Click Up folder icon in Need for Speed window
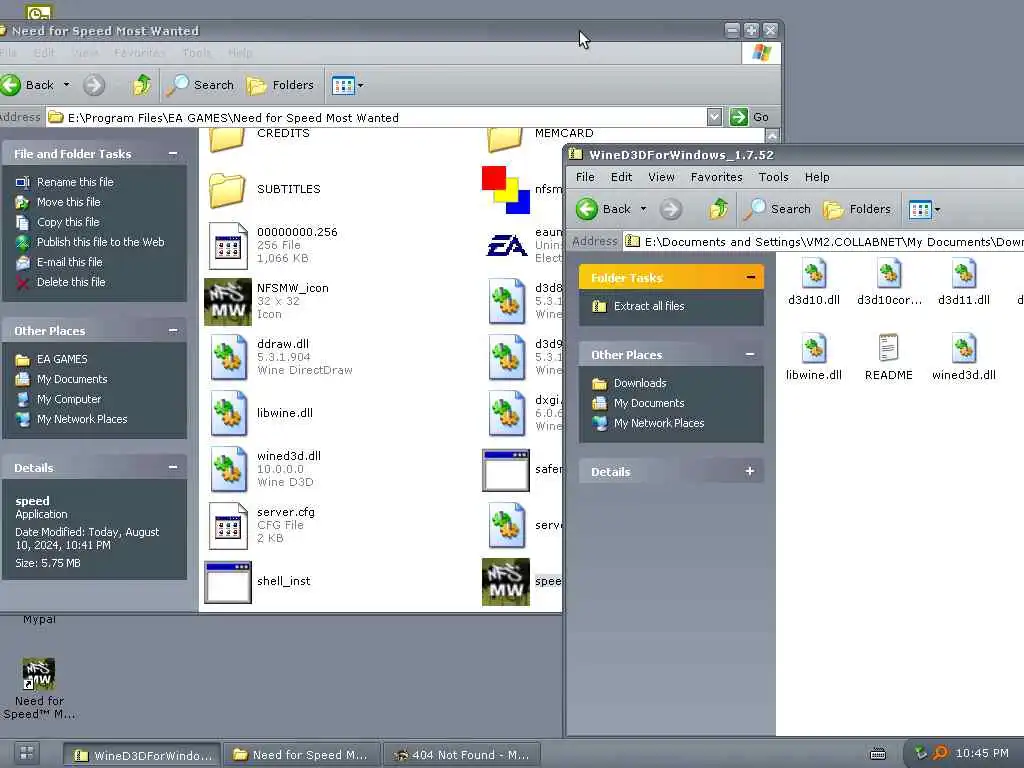This screenshot has height=768, width=1024. [141, 85]
